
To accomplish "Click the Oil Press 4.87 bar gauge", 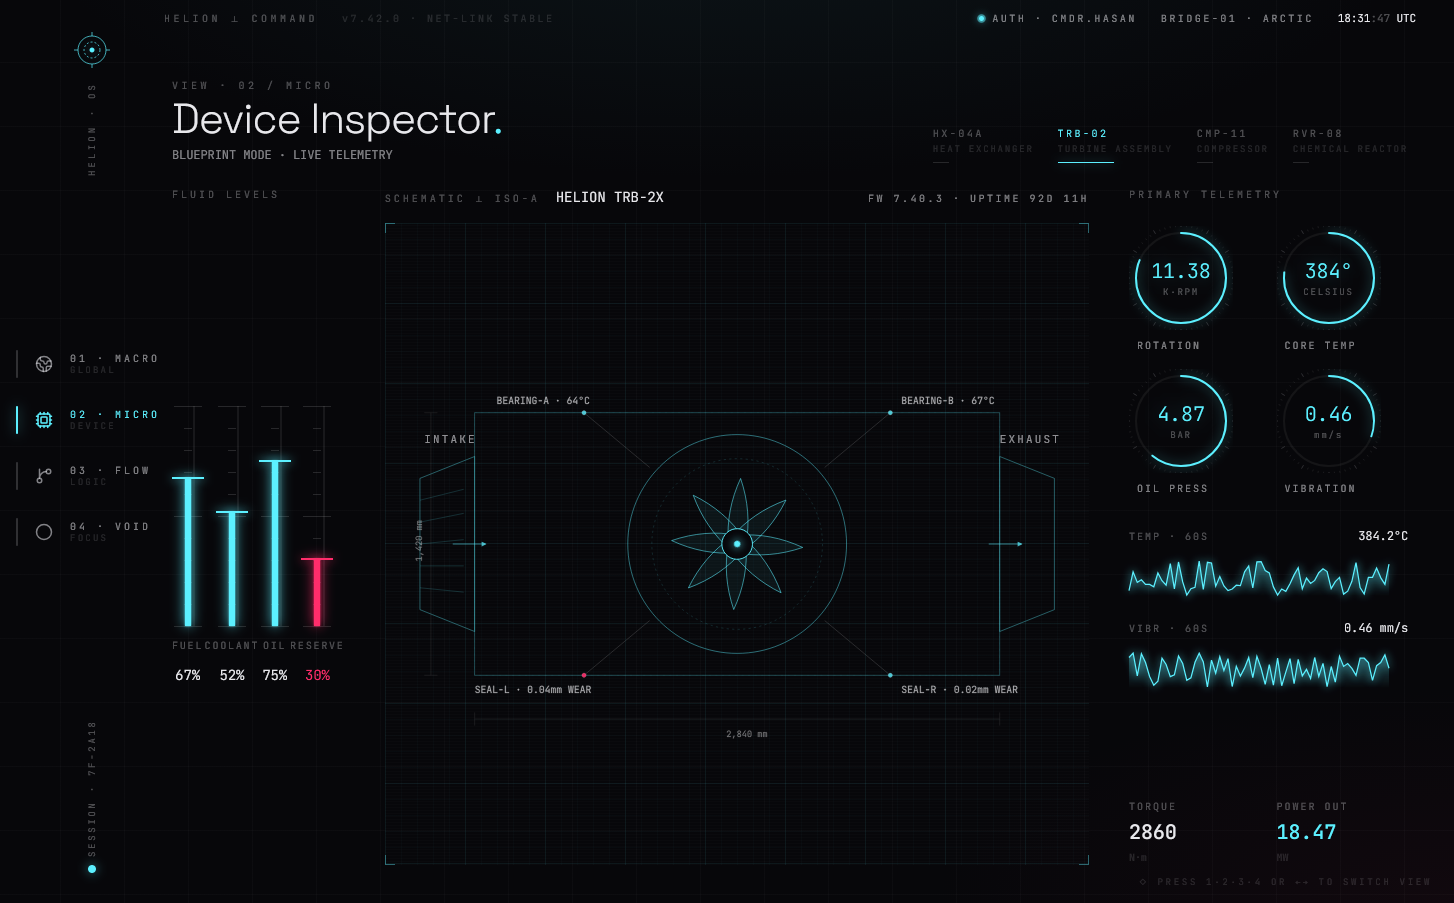I will click(1181, 421).
